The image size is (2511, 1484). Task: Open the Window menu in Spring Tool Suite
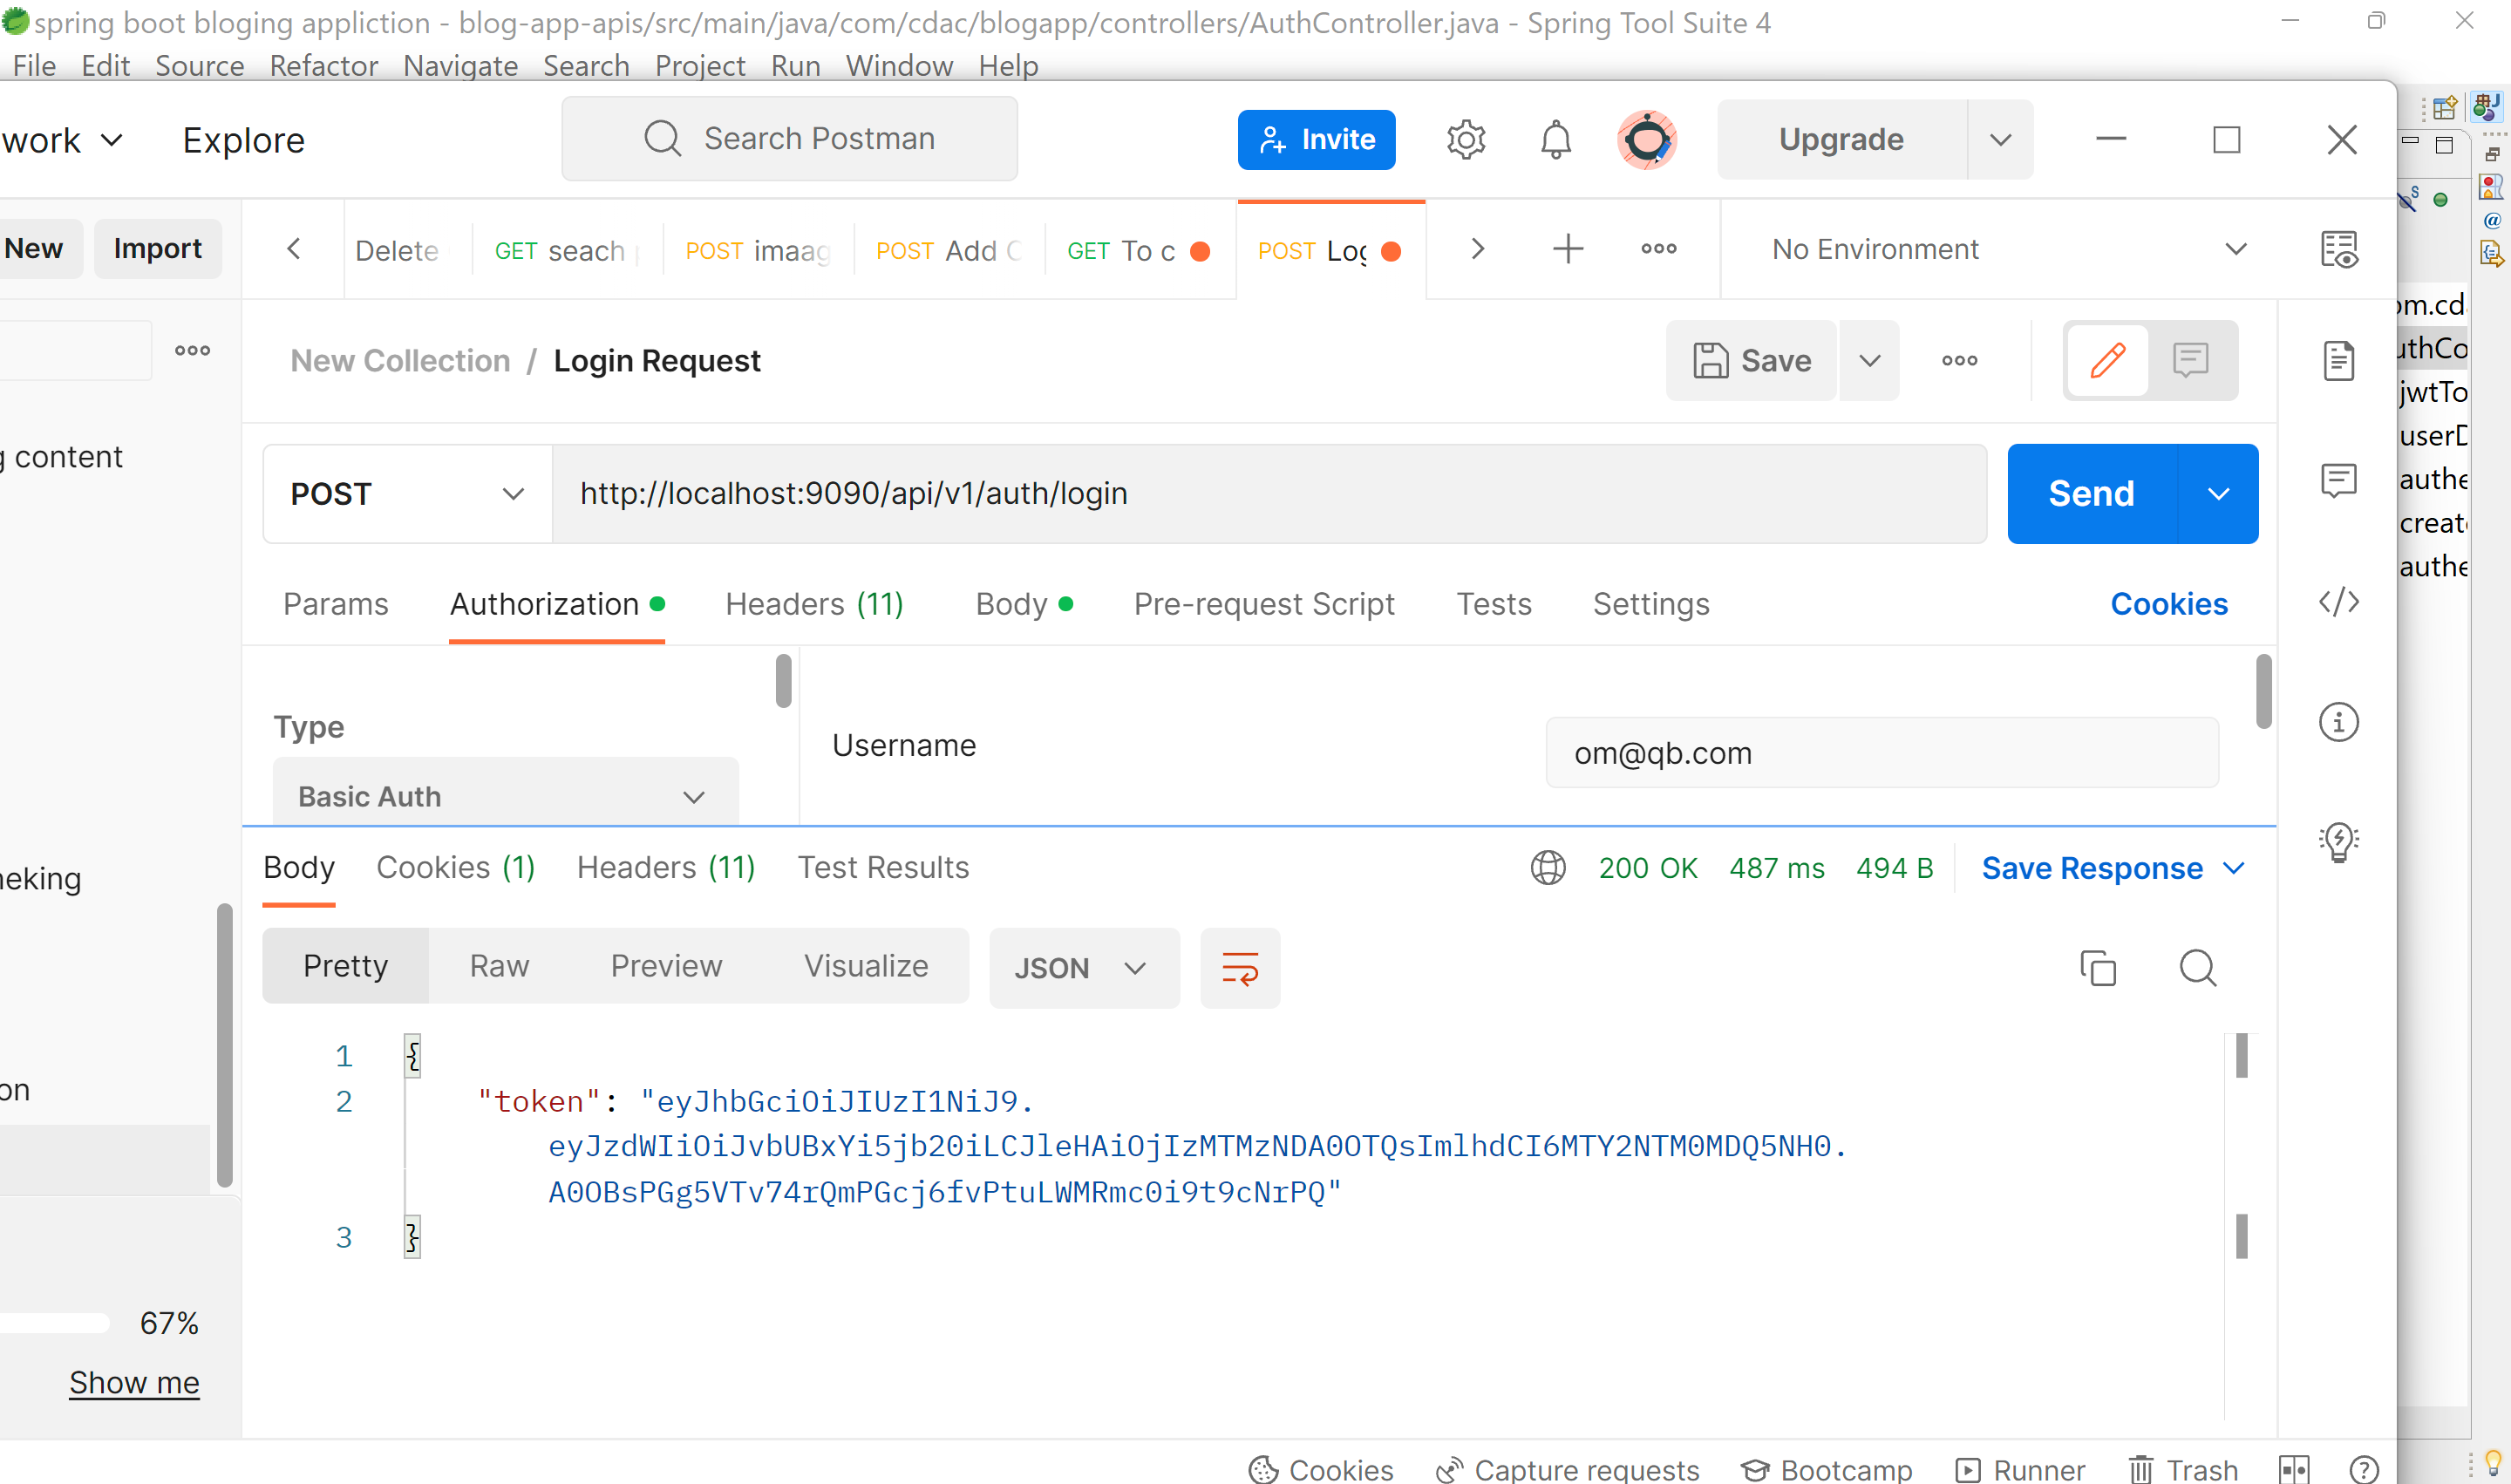[x=898, y=65]
